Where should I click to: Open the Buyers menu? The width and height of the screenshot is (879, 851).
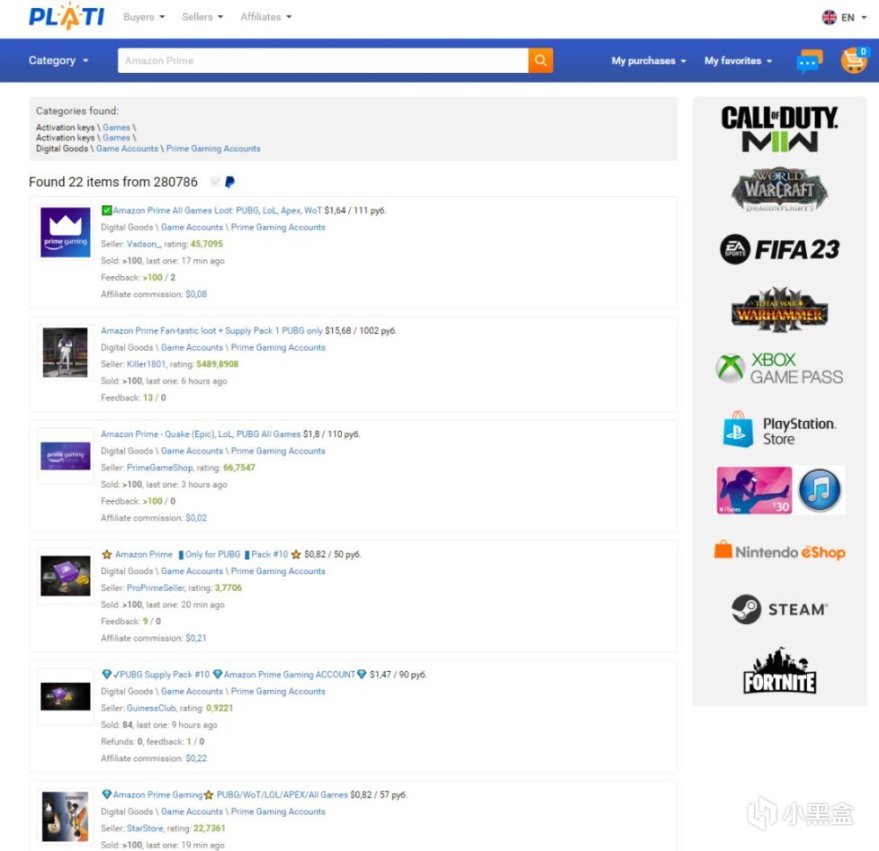(x=144, y=17)
